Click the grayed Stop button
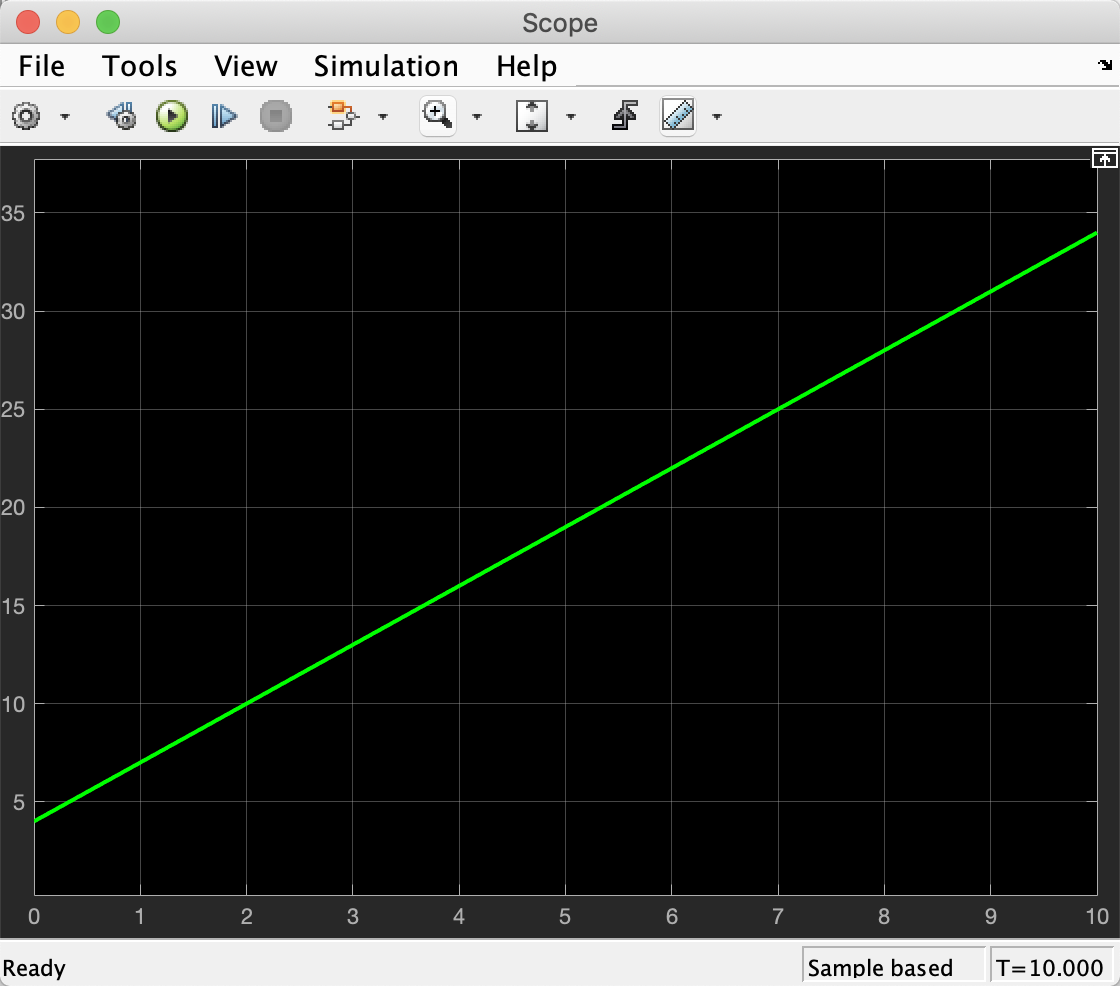 point(276,116)
